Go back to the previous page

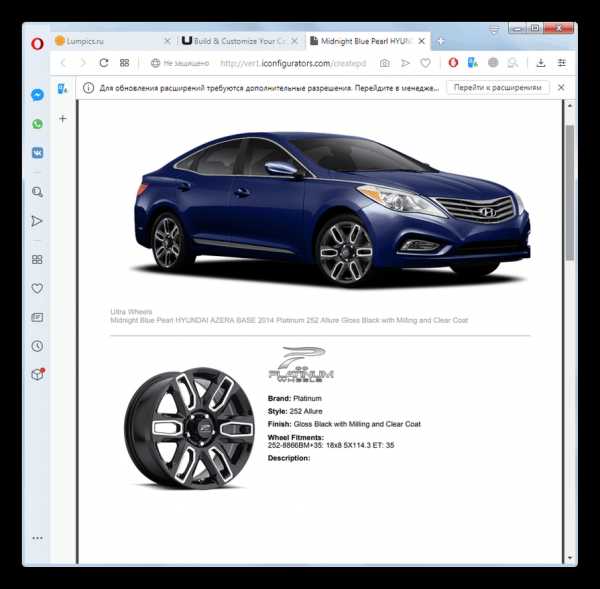[x=63, y=63]
